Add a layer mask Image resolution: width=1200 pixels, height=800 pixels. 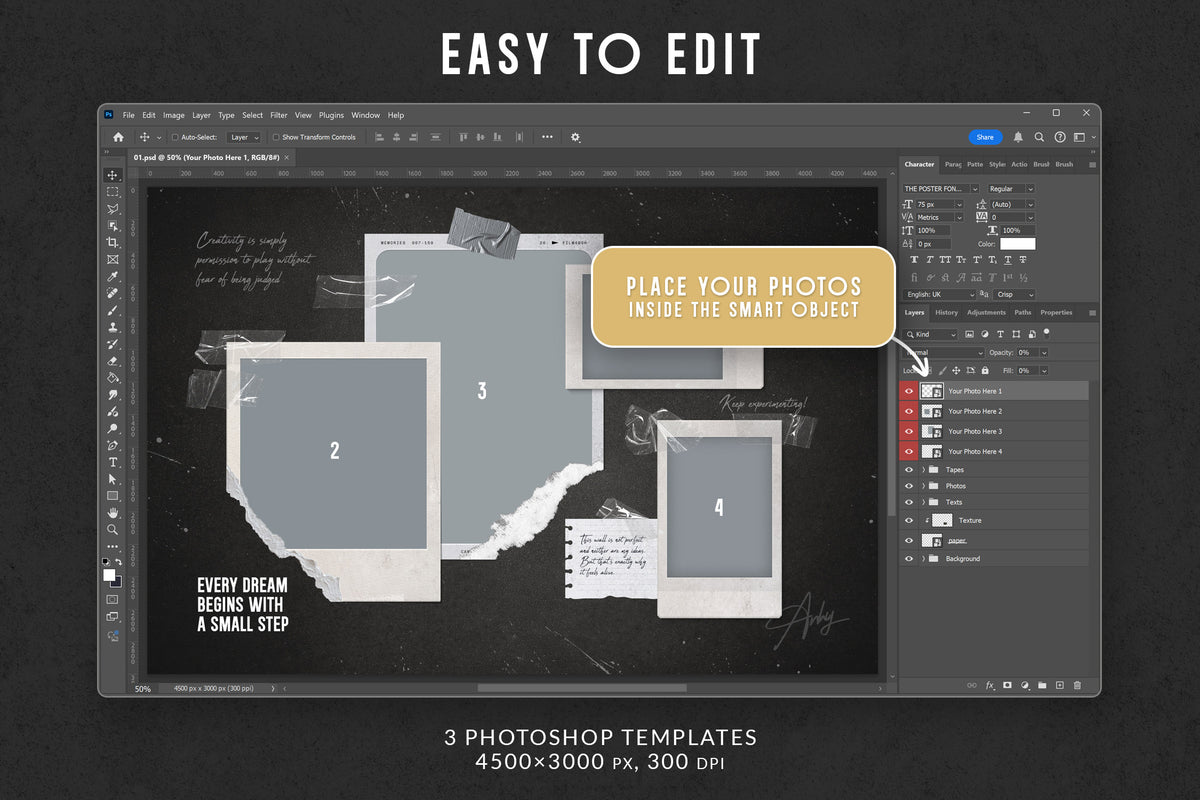1008,685
